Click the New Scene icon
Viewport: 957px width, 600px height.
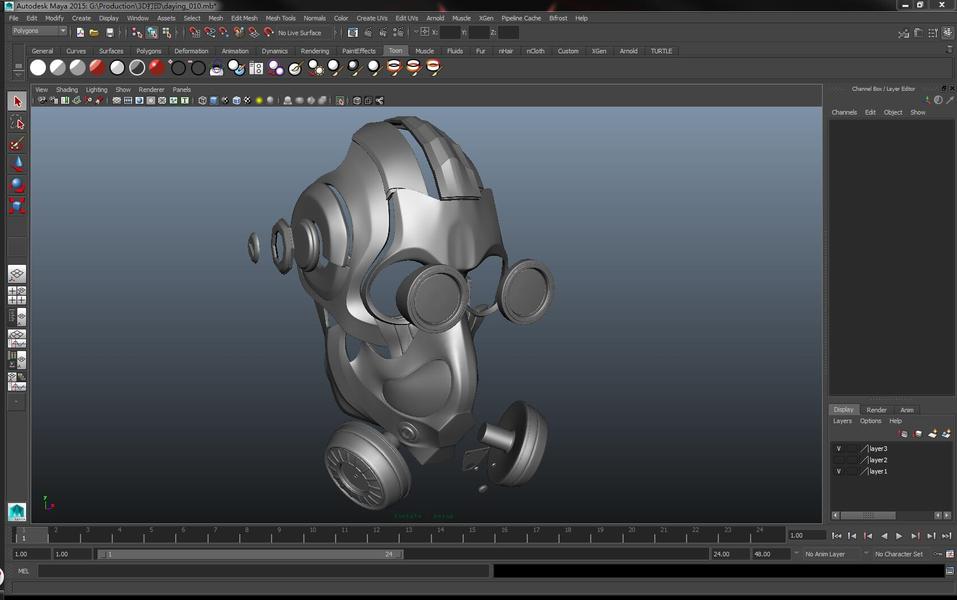pos(80,33)
